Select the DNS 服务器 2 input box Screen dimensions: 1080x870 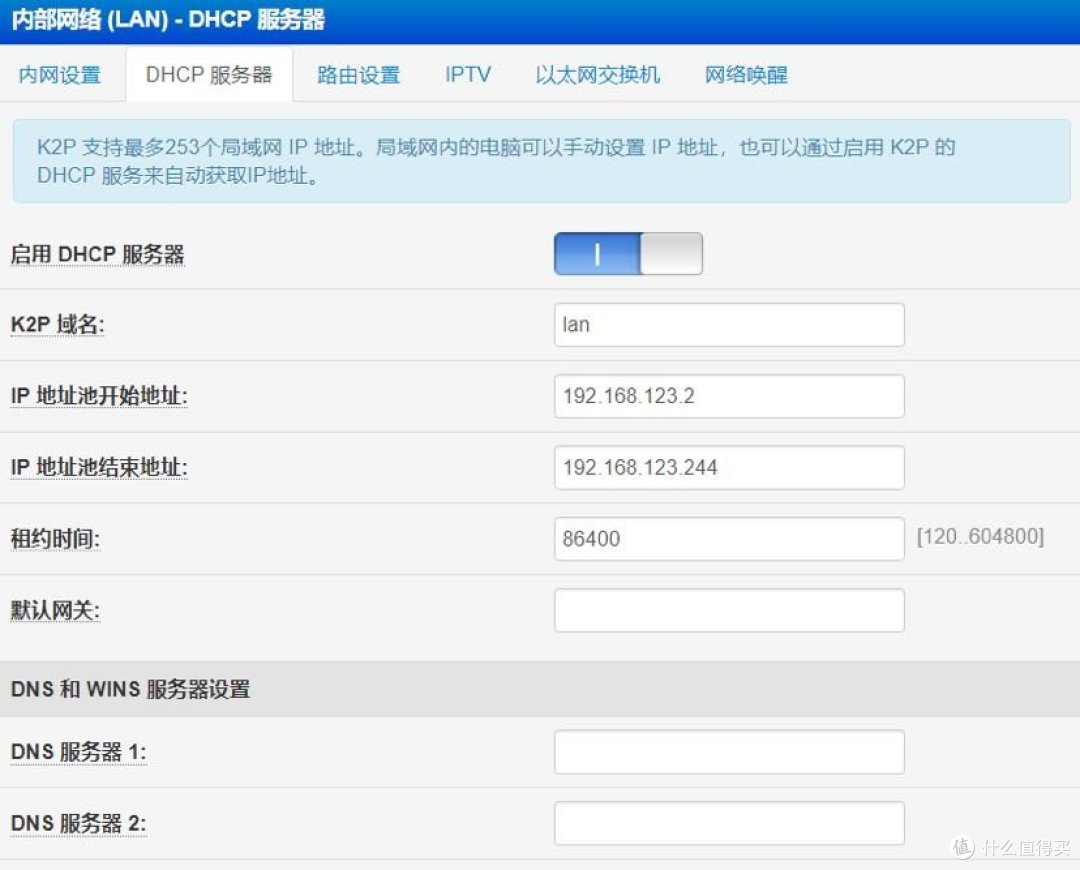pyautogui.click(x=728, y=823)
